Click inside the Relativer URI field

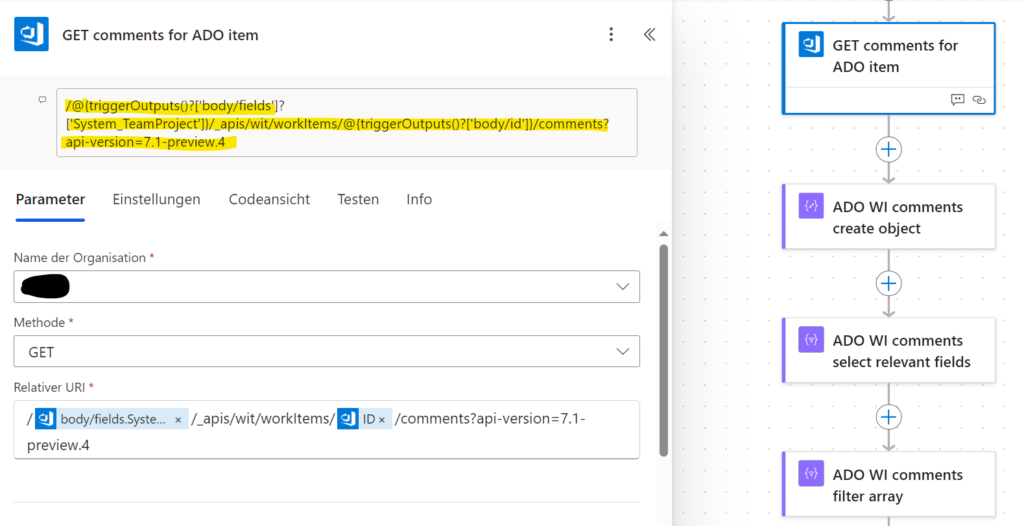pyautogui.click(x=327, y=429)
